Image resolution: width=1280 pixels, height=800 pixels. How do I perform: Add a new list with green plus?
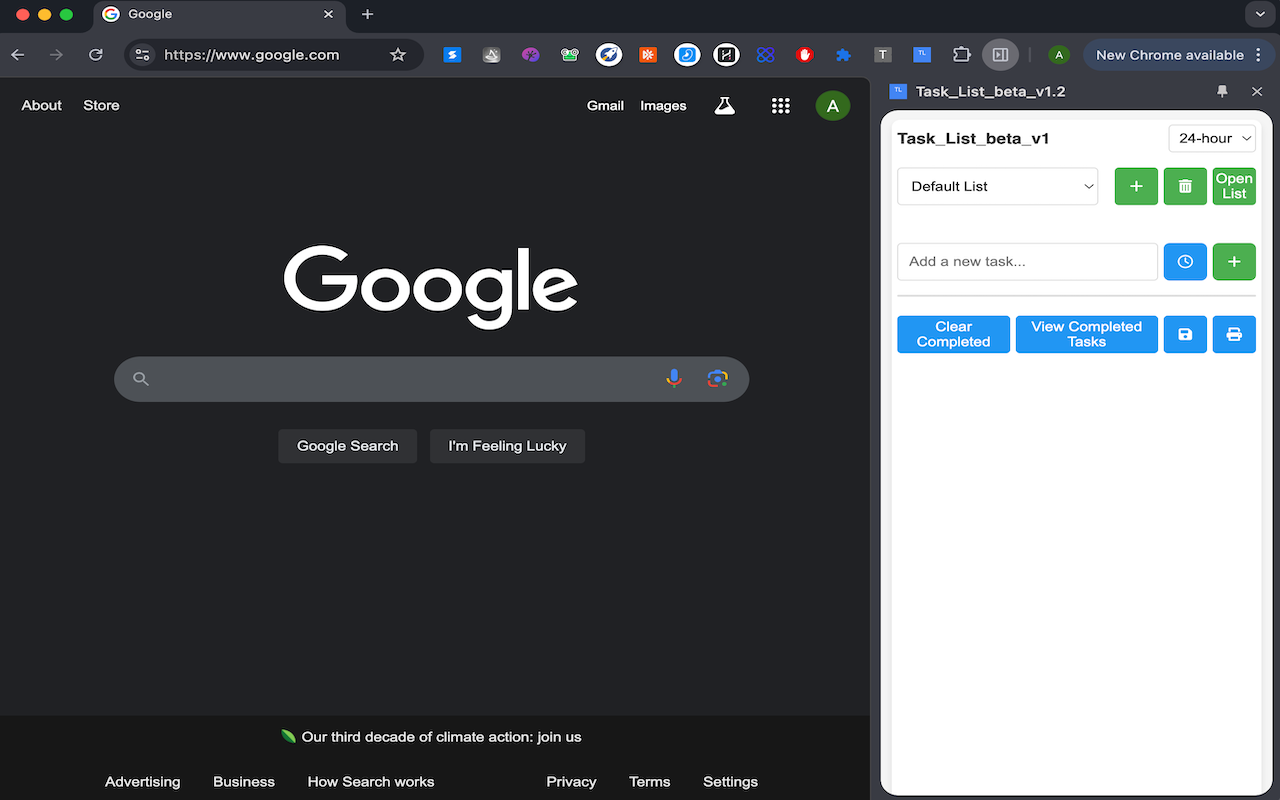point(1136,186)
